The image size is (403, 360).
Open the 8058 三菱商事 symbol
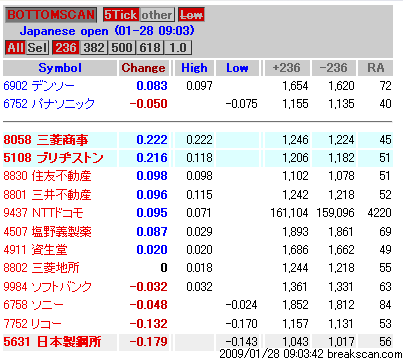[x=46, y=140]
